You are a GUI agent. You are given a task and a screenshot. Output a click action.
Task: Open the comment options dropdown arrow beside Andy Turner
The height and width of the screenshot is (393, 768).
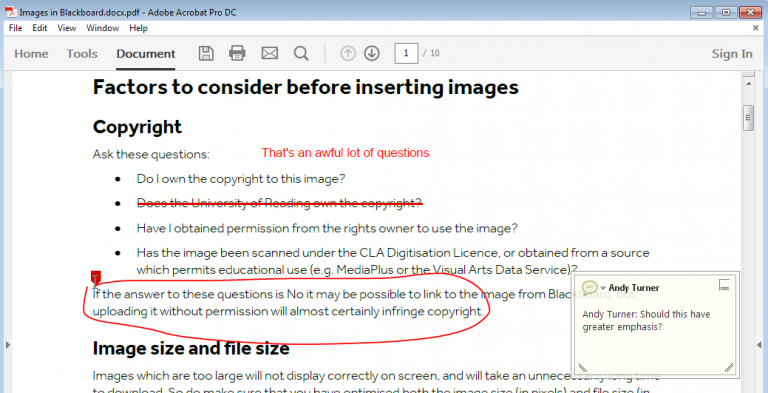[x=603, y=288]
